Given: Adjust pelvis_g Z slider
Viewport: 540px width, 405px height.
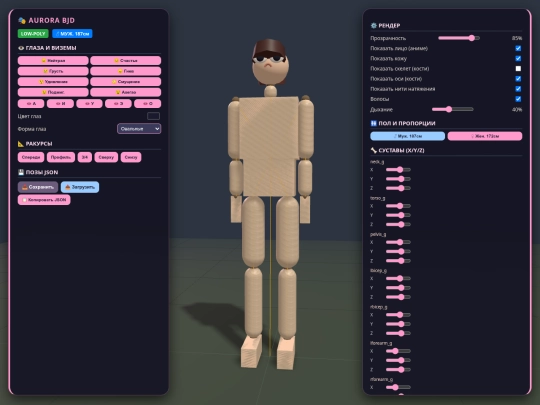Looking at the screenshot, I should tap(398, 261).
